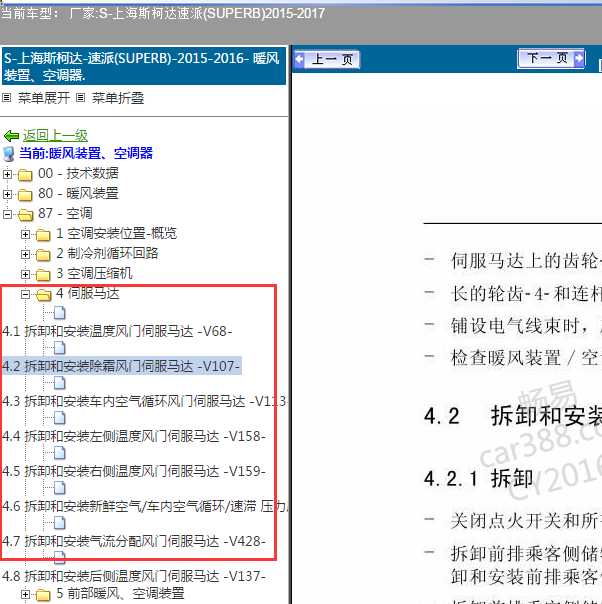Click folder icon of 2 制冷剂循环回路
Image resolution: width=602 pixels, height=604 pixels.
(43, 255)
